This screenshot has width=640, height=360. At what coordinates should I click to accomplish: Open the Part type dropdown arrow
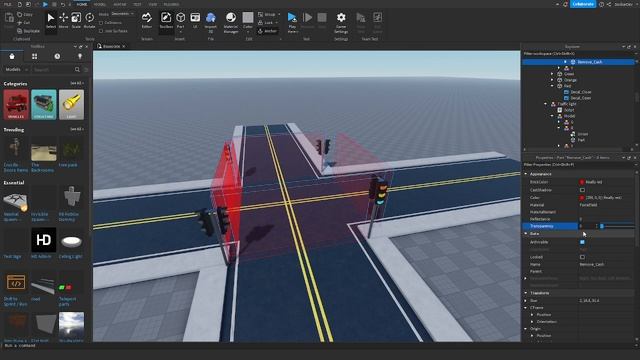click(180, 31)
